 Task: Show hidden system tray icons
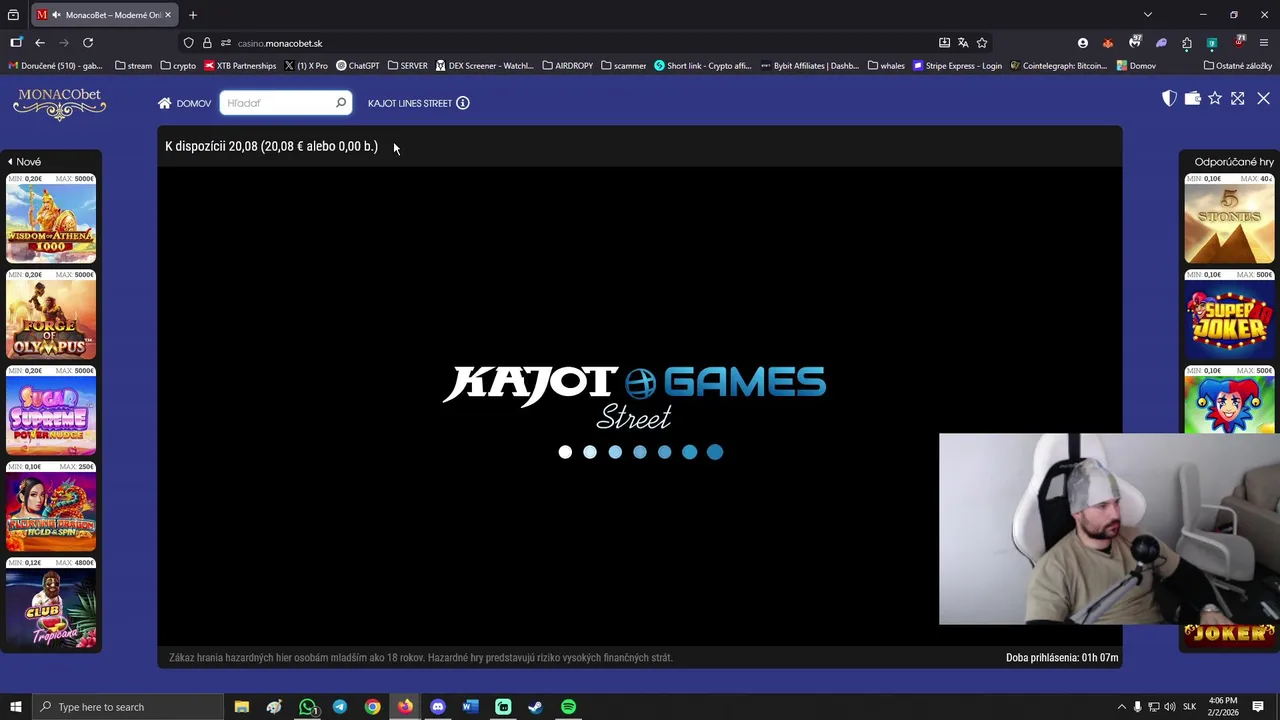(x=1121, y=707)
